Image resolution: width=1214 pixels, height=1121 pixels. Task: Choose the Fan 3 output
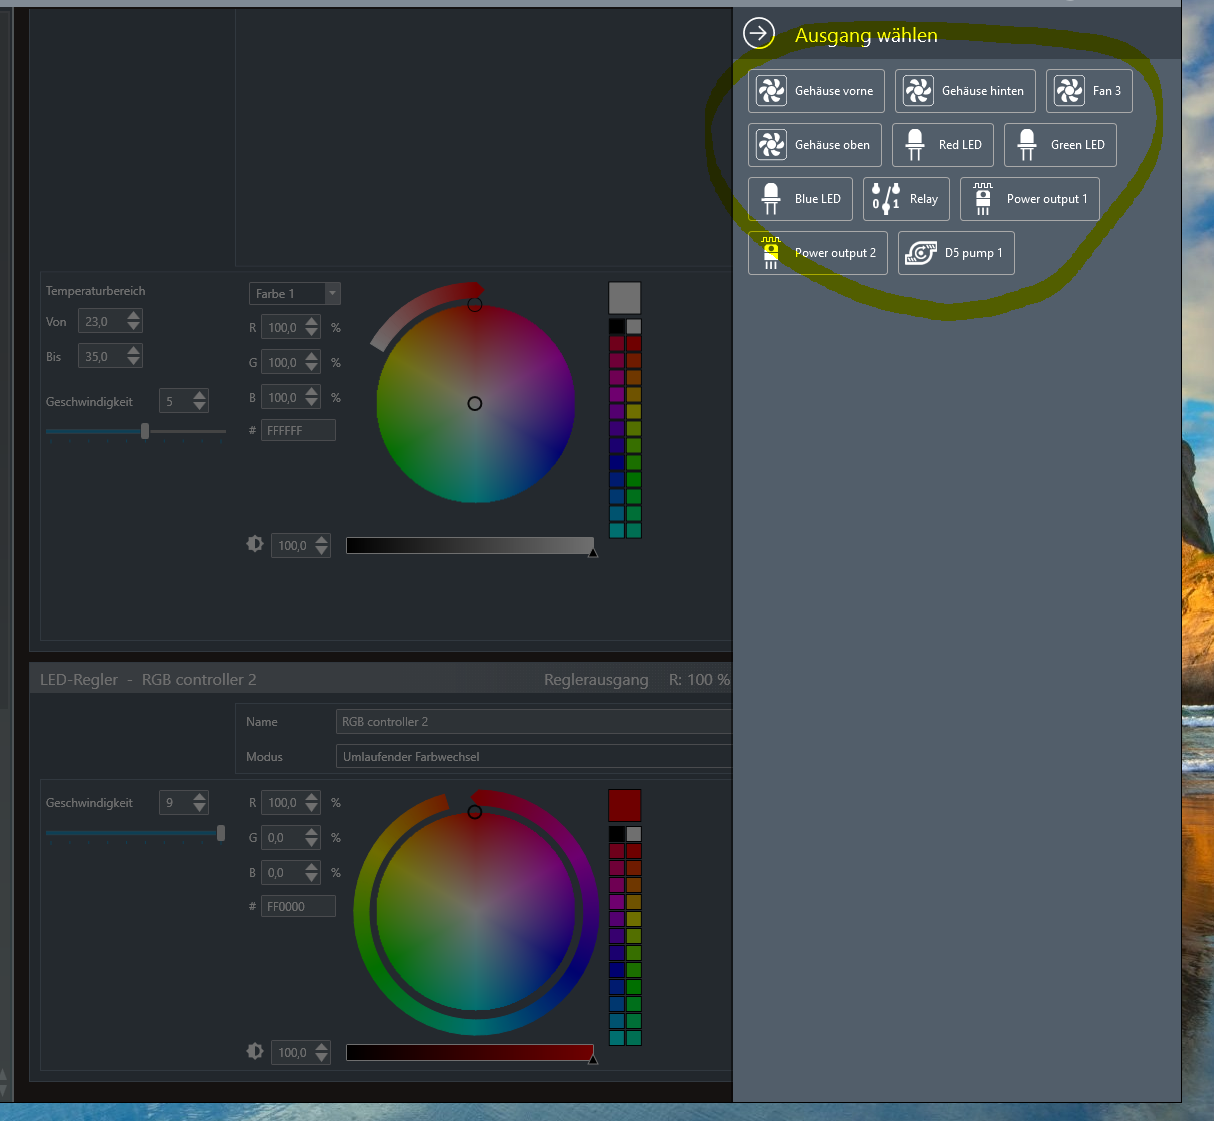pos(1088,91)
